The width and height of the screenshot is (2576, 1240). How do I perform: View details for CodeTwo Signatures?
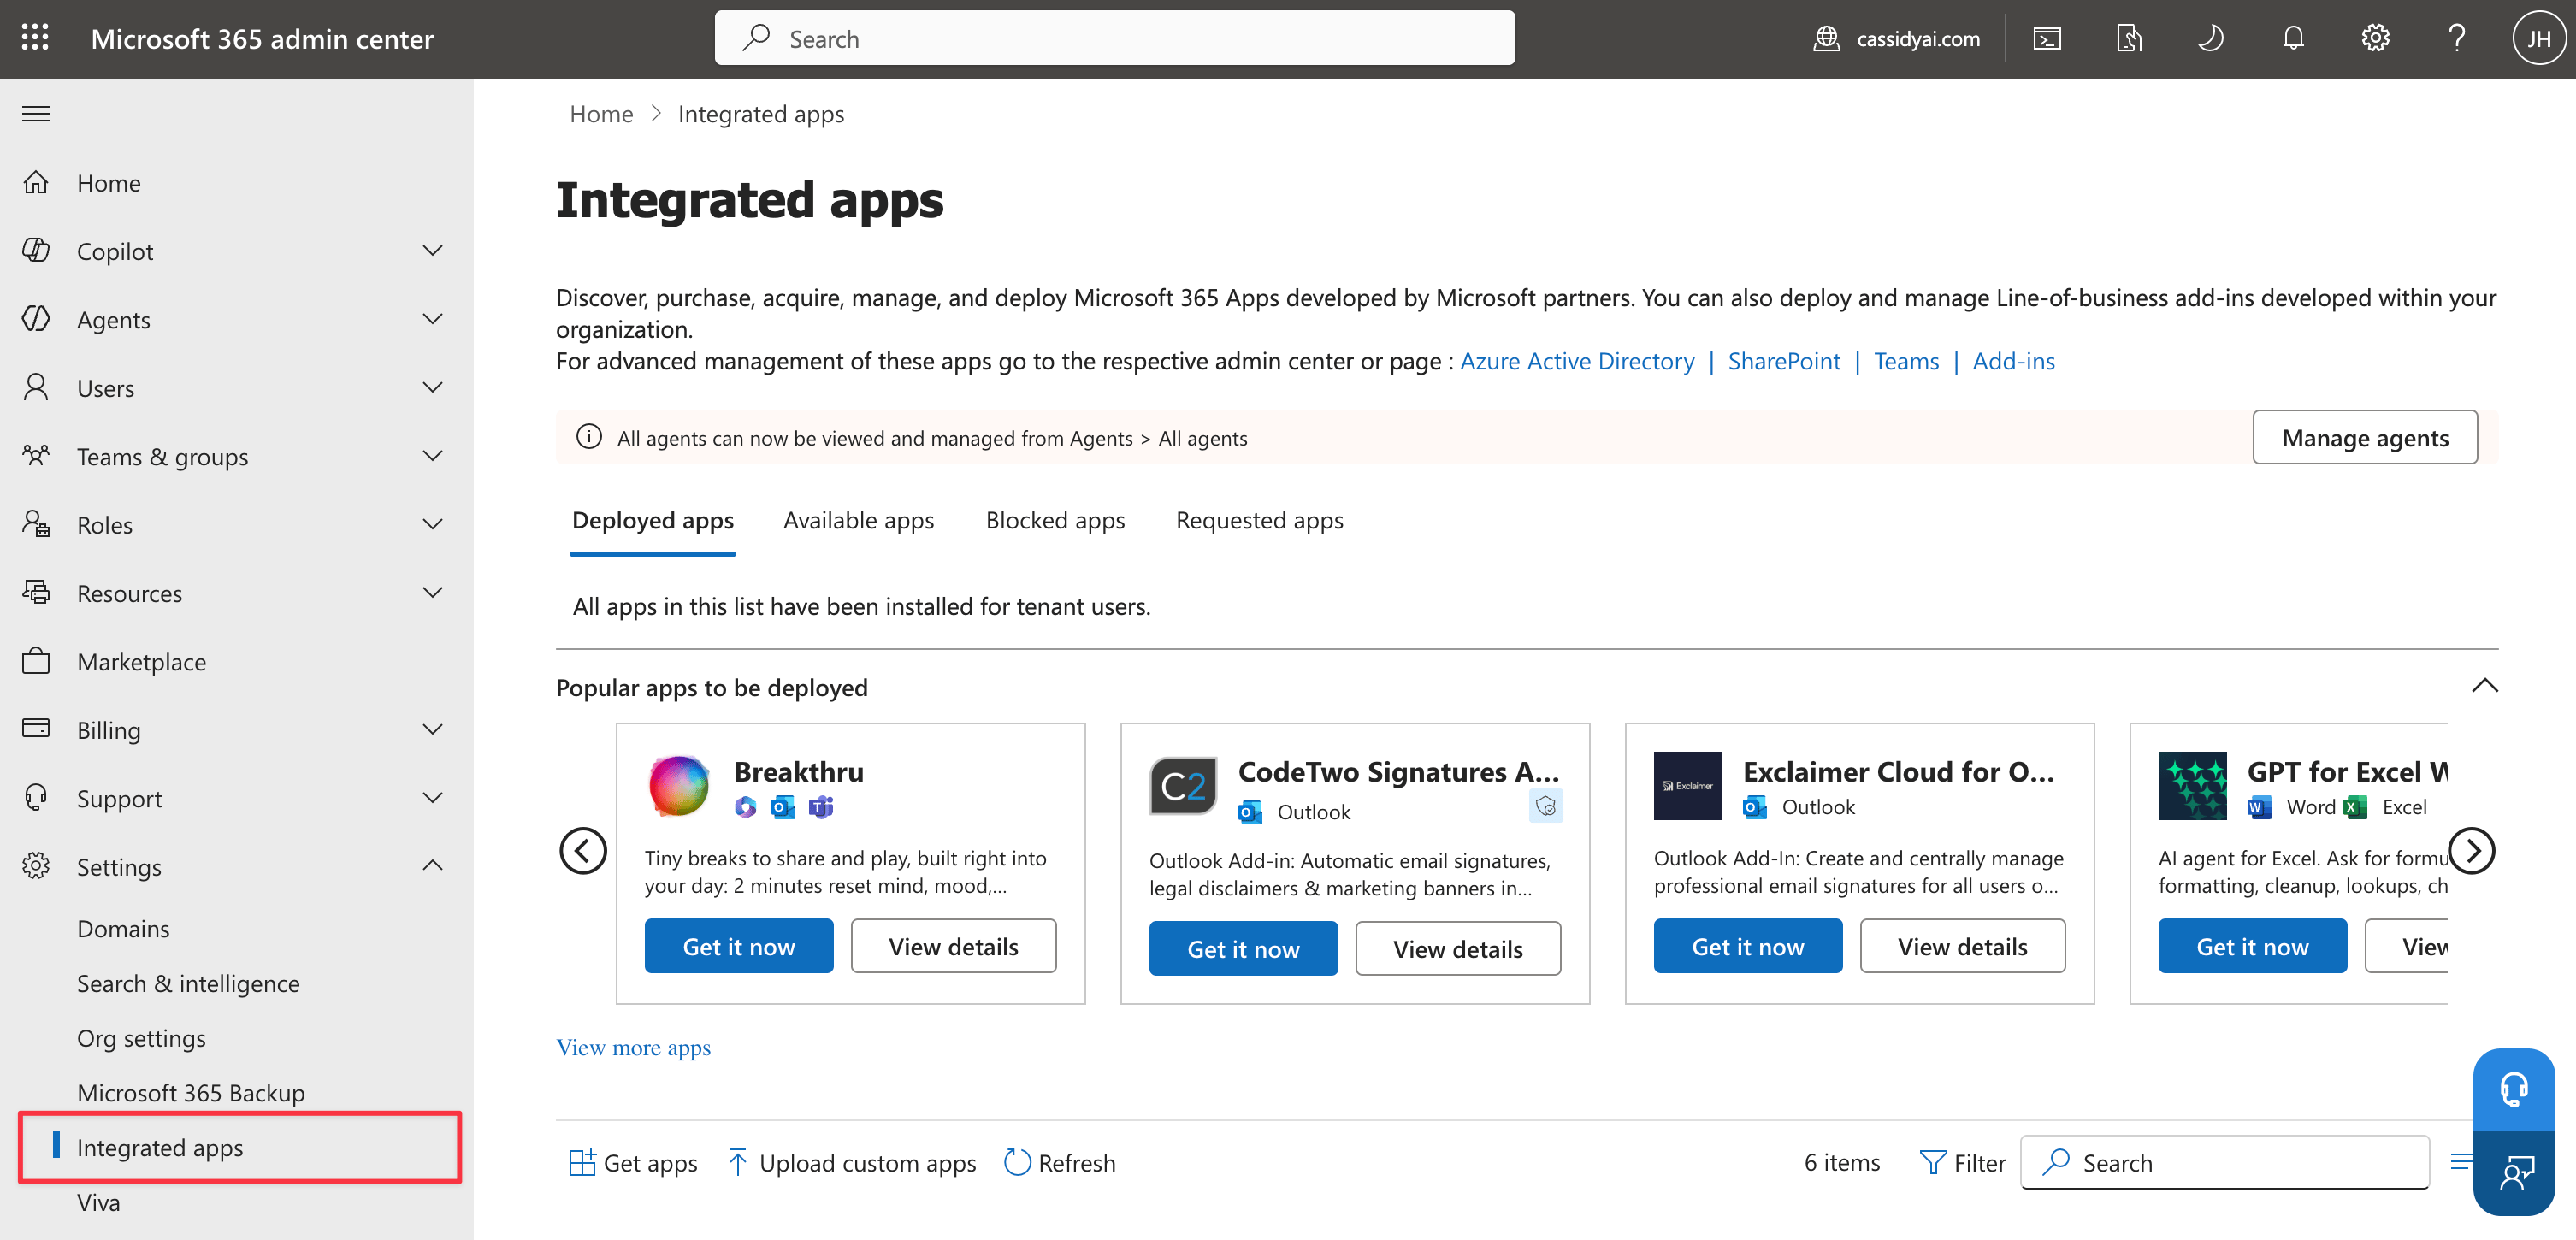coord(1458,948)
